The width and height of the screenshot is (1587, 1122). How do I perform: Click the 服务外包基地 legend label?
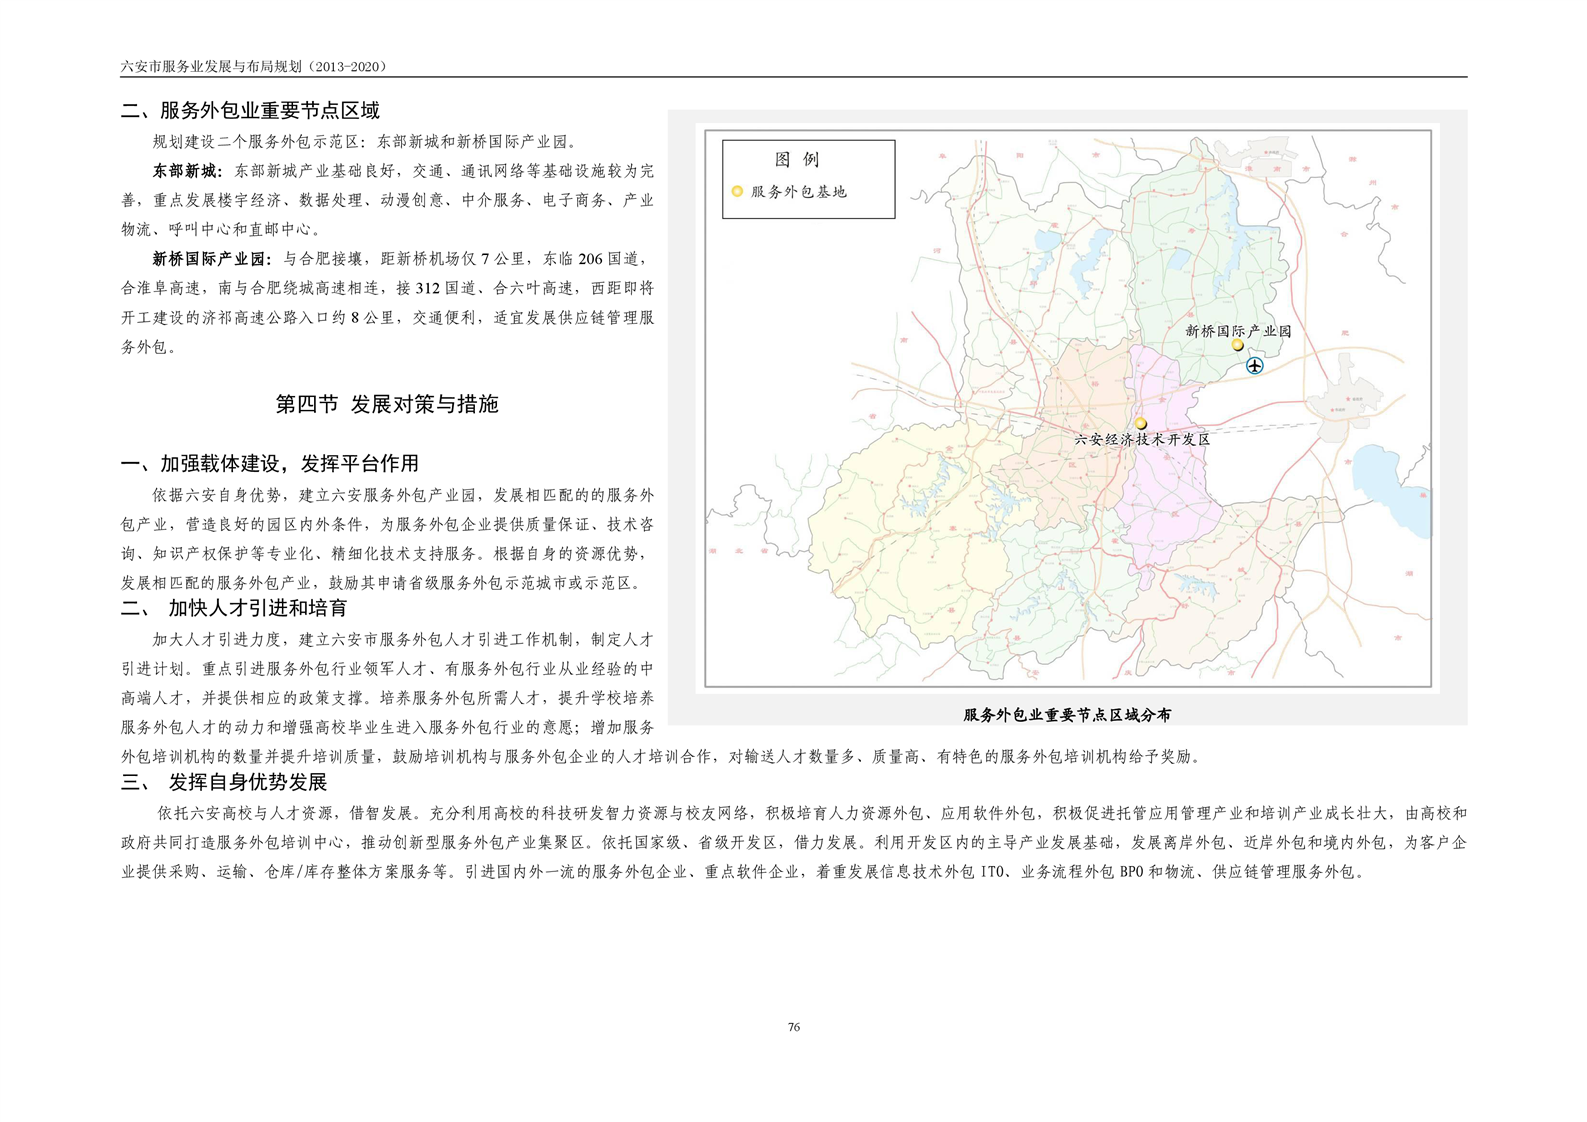coord(798,192)
